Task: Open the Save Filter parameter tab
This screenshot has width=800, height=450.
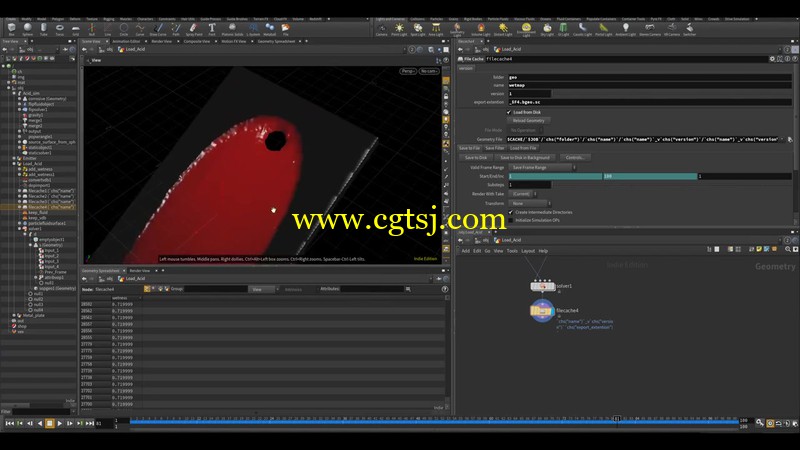Action: pyautogui.click(x=494, y=148)
